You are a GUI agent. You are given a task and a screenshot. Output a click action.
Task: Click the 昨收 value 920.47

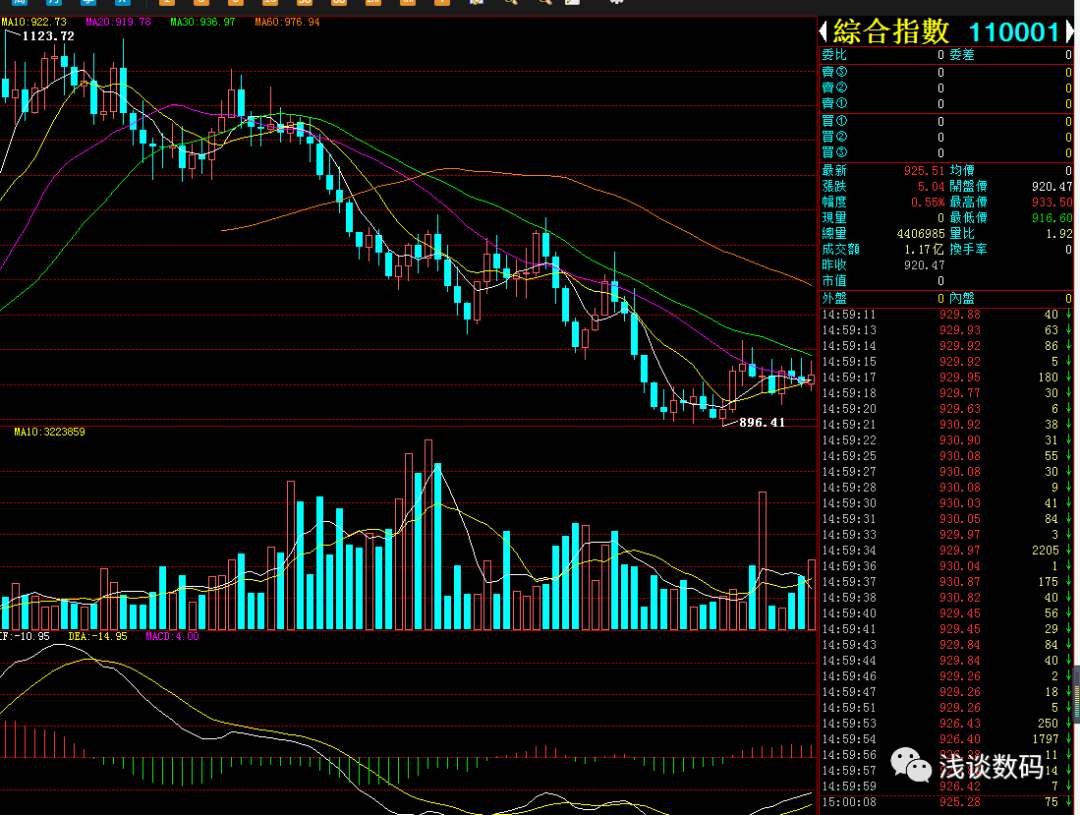pos(924,265)
